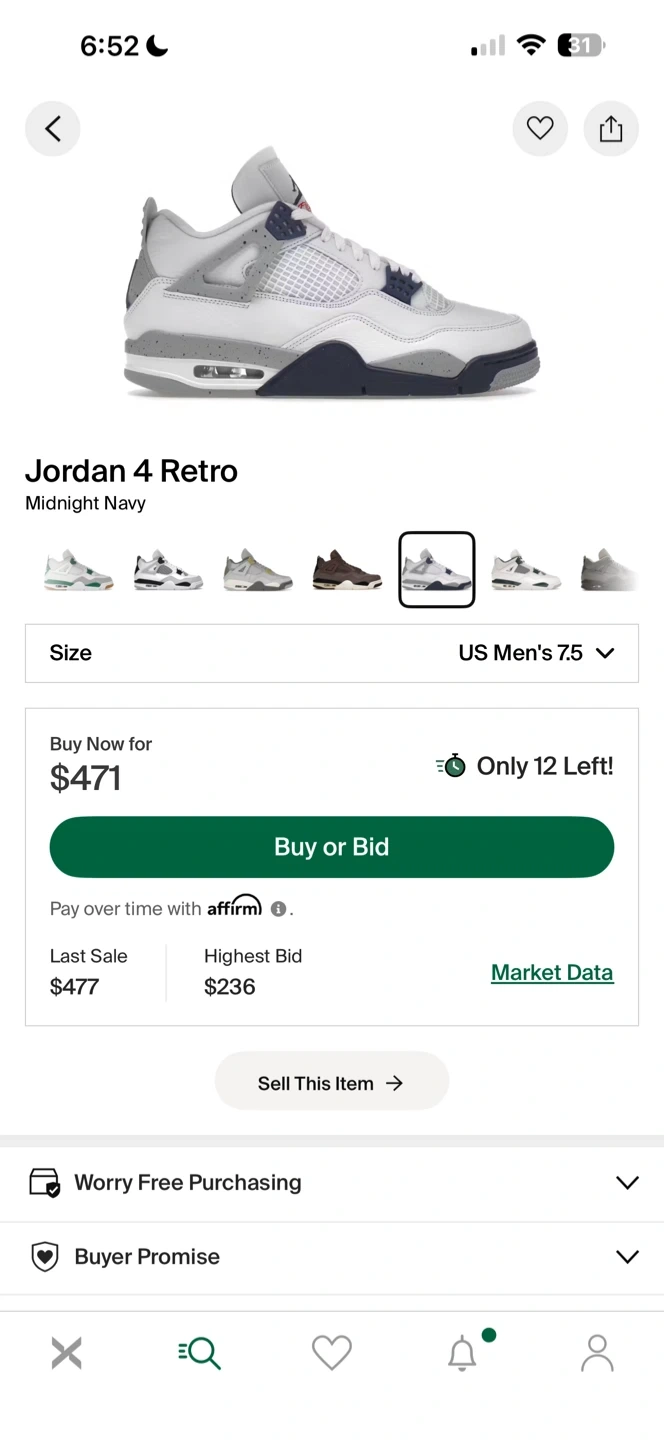Favorite this shoe with the top heart icon
664x1440 pixels.
tap(540, 129)
